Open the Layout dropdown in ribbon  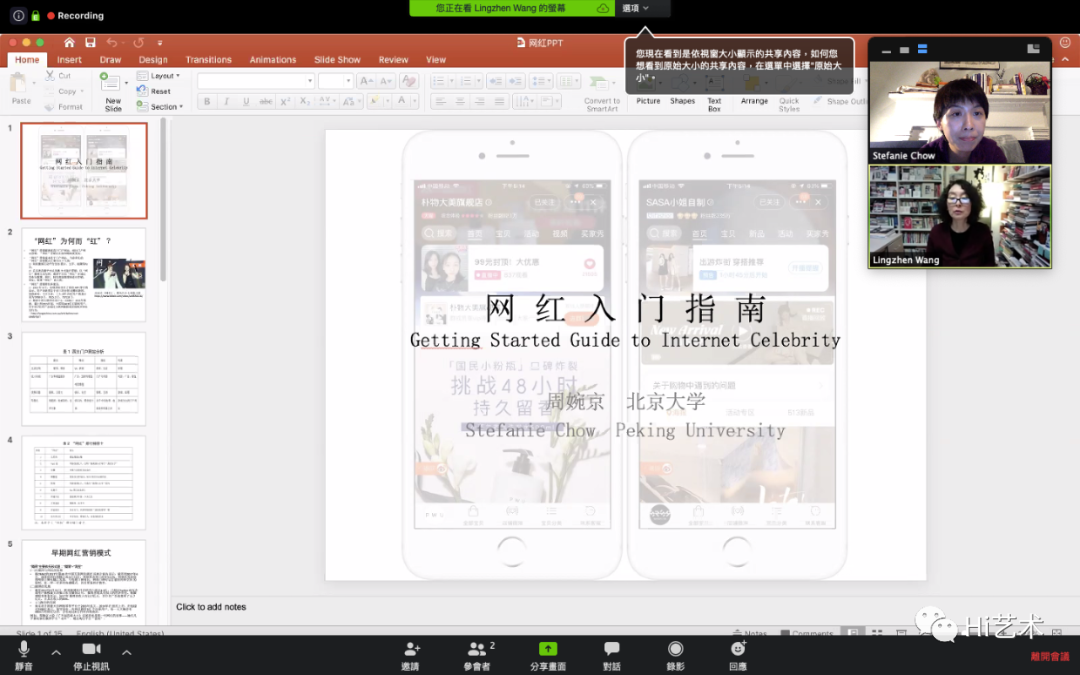pyautogui.click(x=159, y=76)
